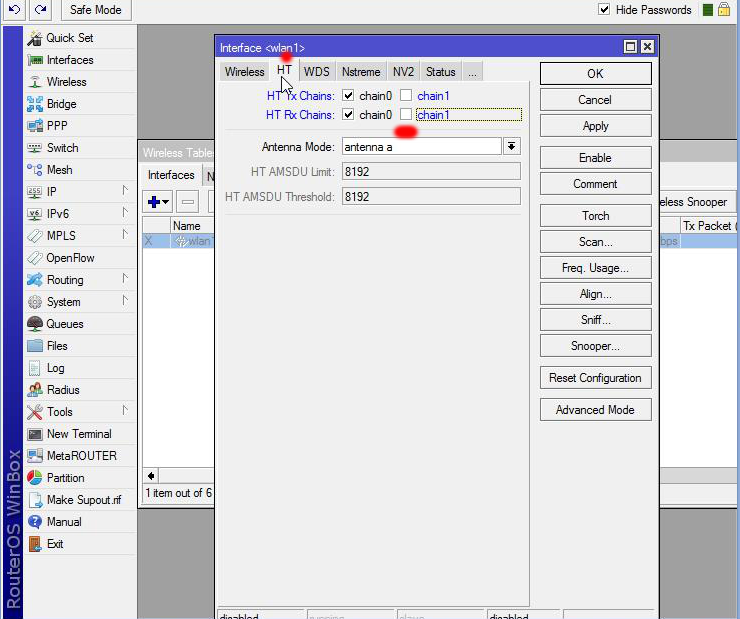Open the Antenna Mode dropdown arrow
This screenshot has width=740, height=619.
[512, 147]
